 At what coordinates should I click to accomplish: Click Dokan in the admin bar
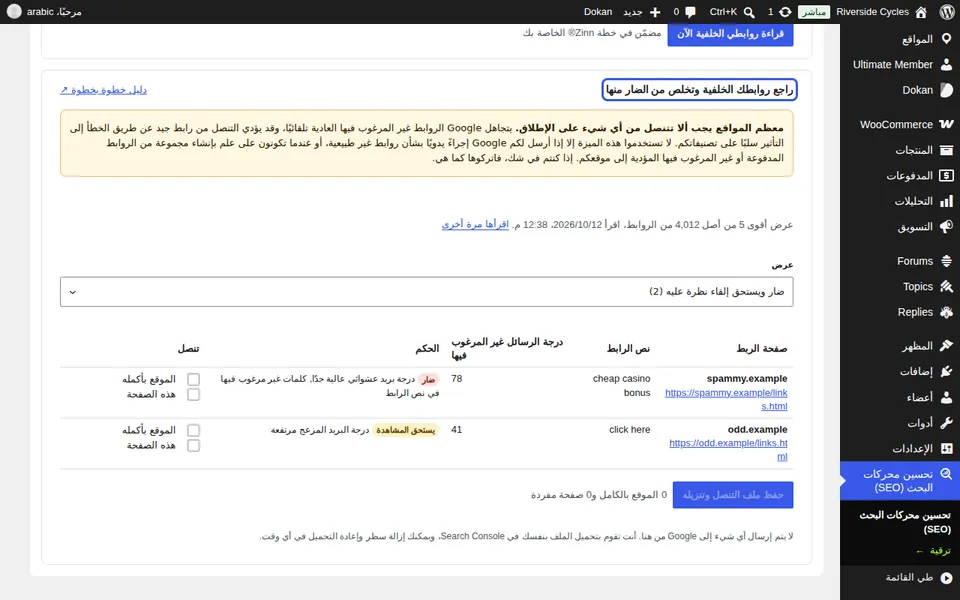coord(598,12)
